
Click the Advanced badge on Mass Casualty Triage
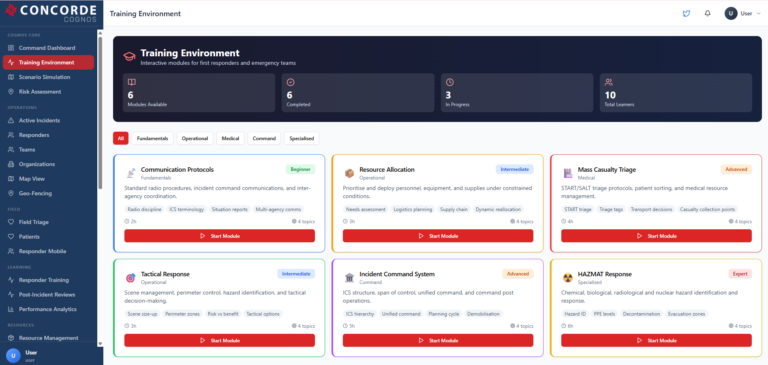[x=736, y=169]
